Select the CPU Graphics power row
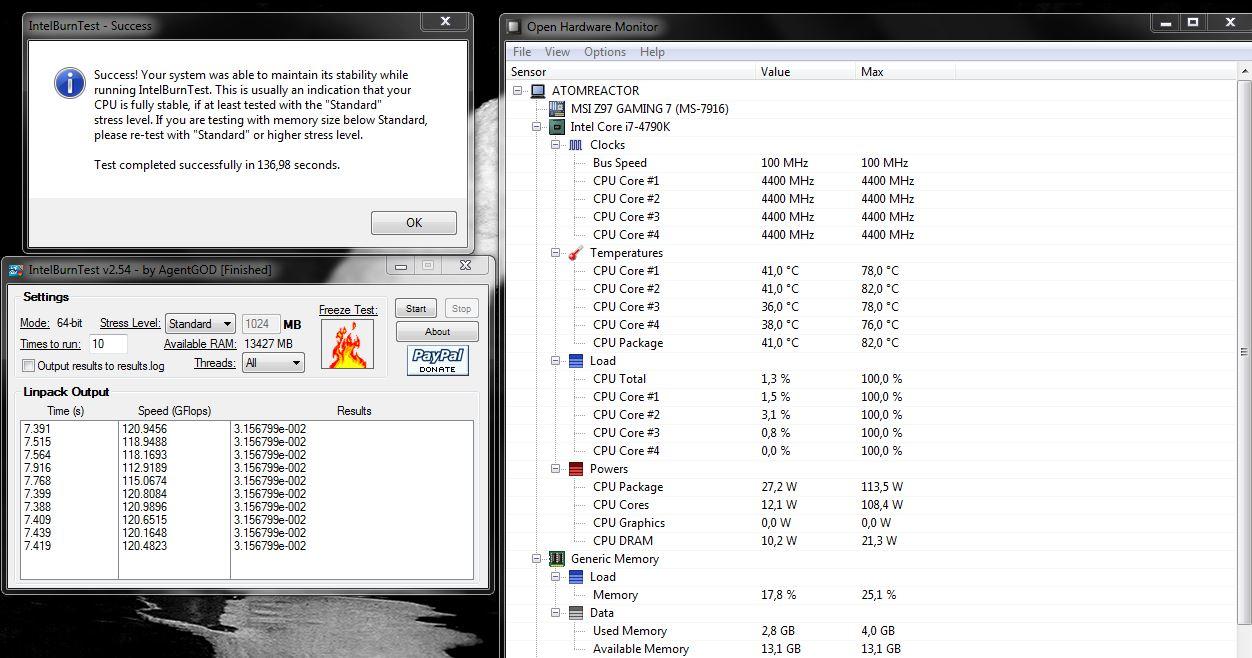This screenshot has width=1252, height=658. (870, 523)
